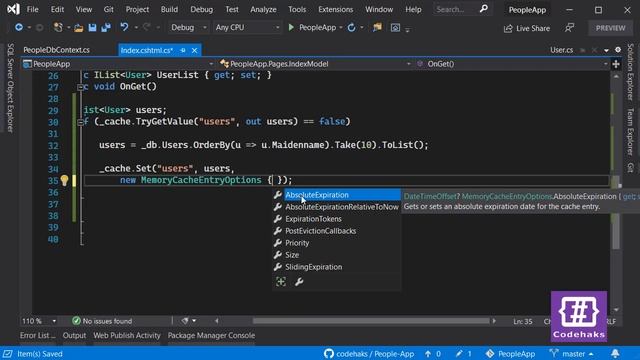Click the Save All icon
The image size is (640, 360).
click(x=106, y=27)
